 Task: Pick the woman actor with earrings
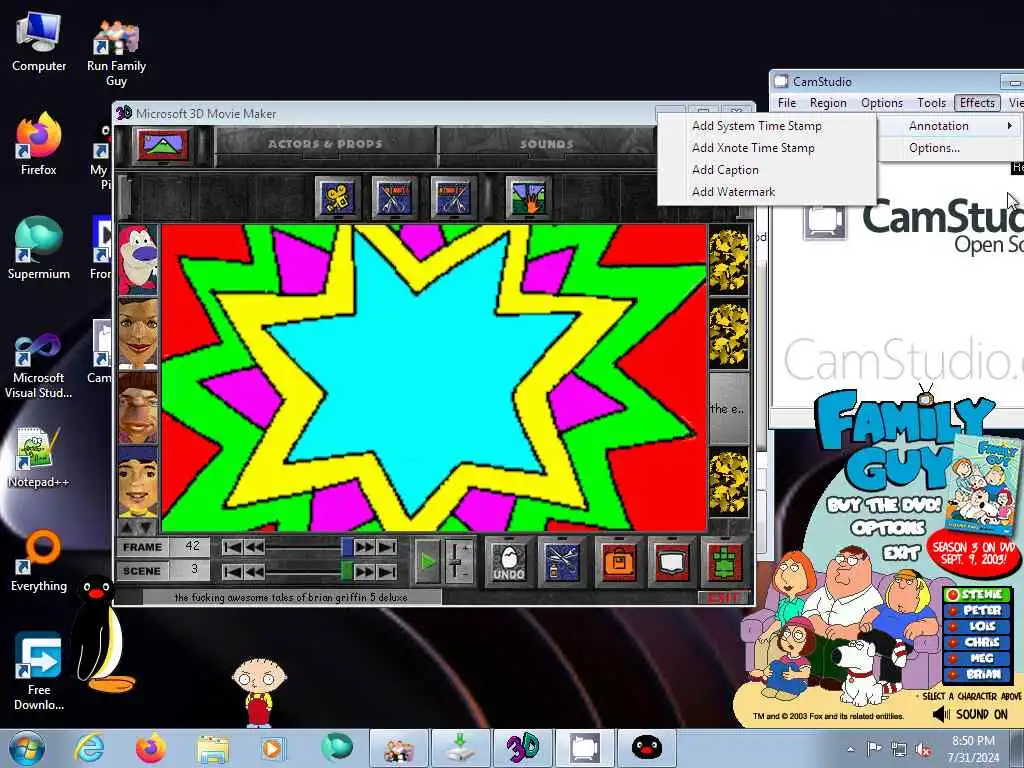click(138, 334)
